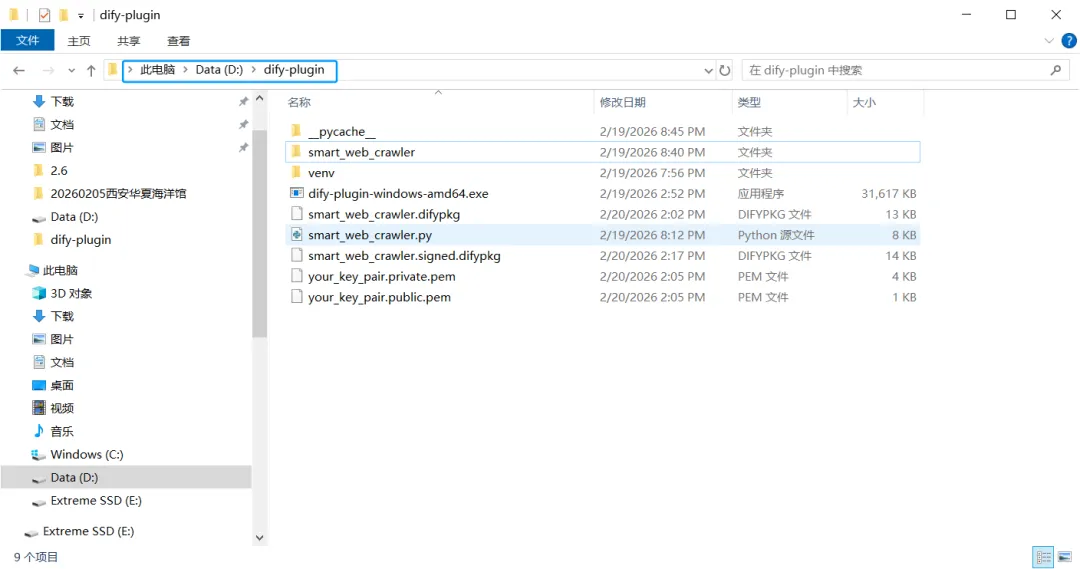Click the smart_web_crawler.signed.difypkg file icon
Screen dimensions: 1080x569
[296, 255]
